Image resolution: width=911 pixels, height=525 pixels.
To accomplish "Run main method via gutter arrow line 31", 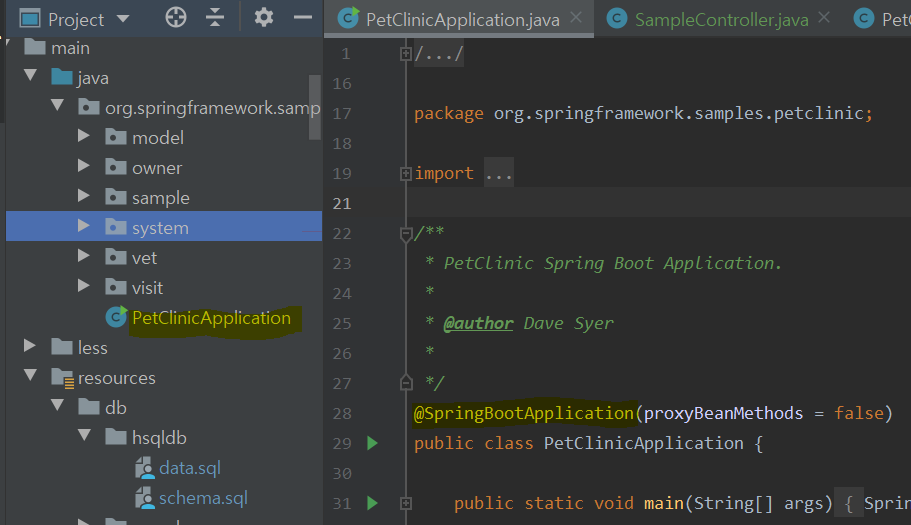I will [x=372, y=503].
